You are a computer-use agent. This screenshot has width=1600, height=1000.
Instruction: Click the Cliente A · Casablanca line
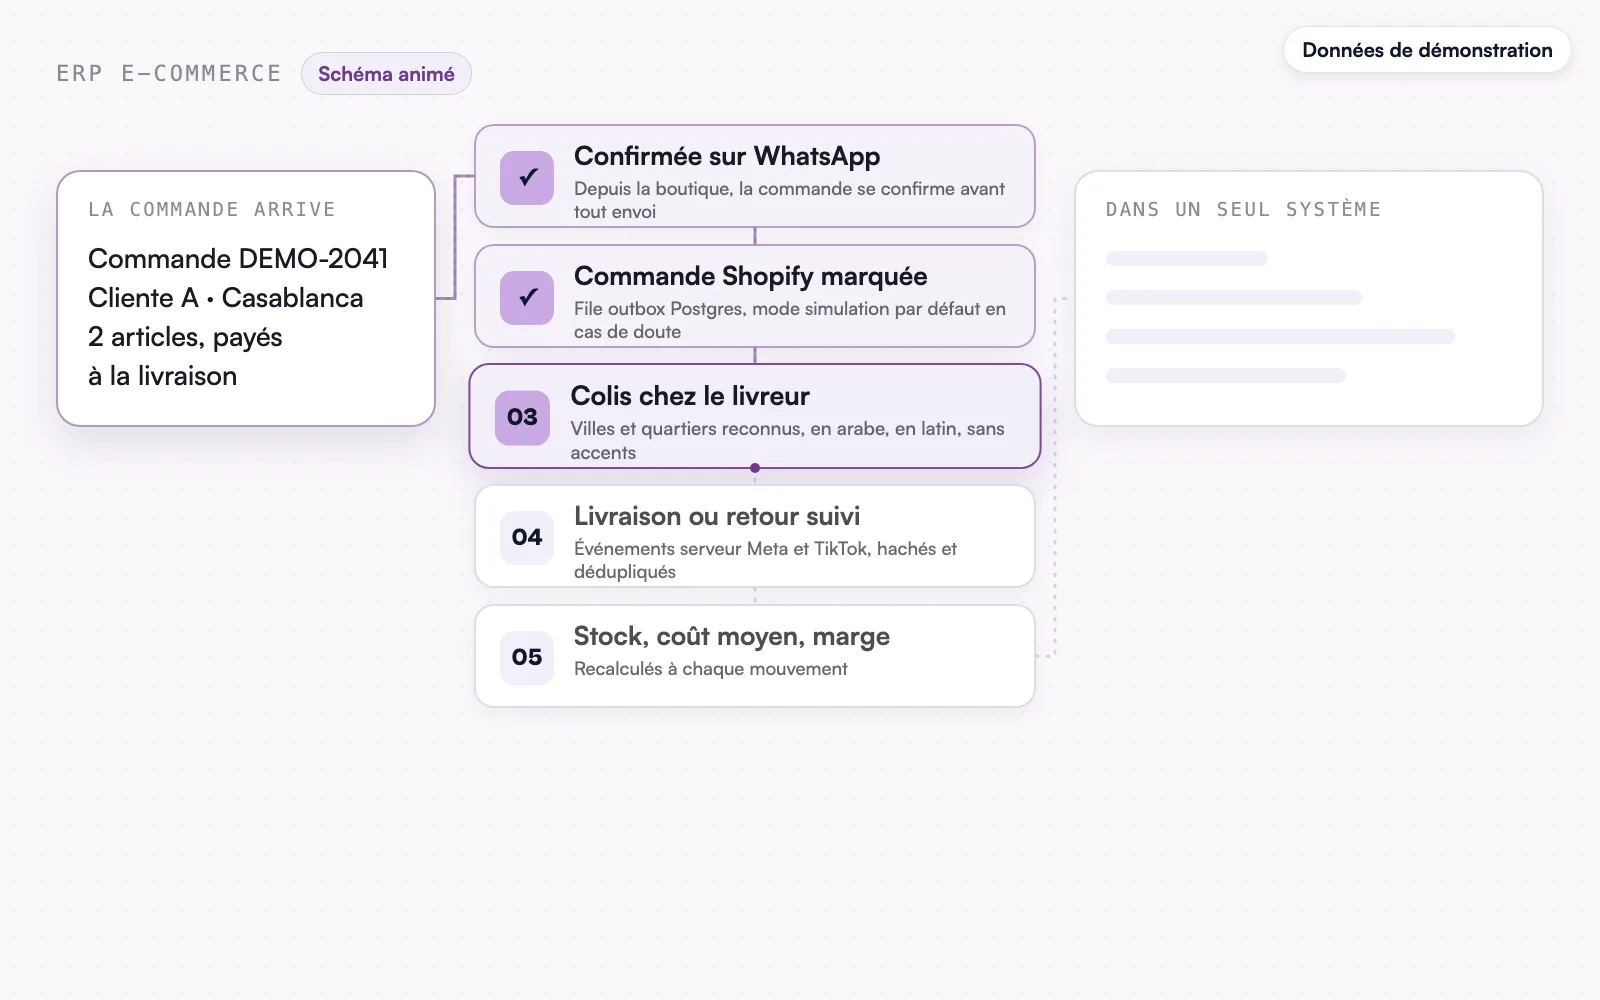click(x=226, y=298)
